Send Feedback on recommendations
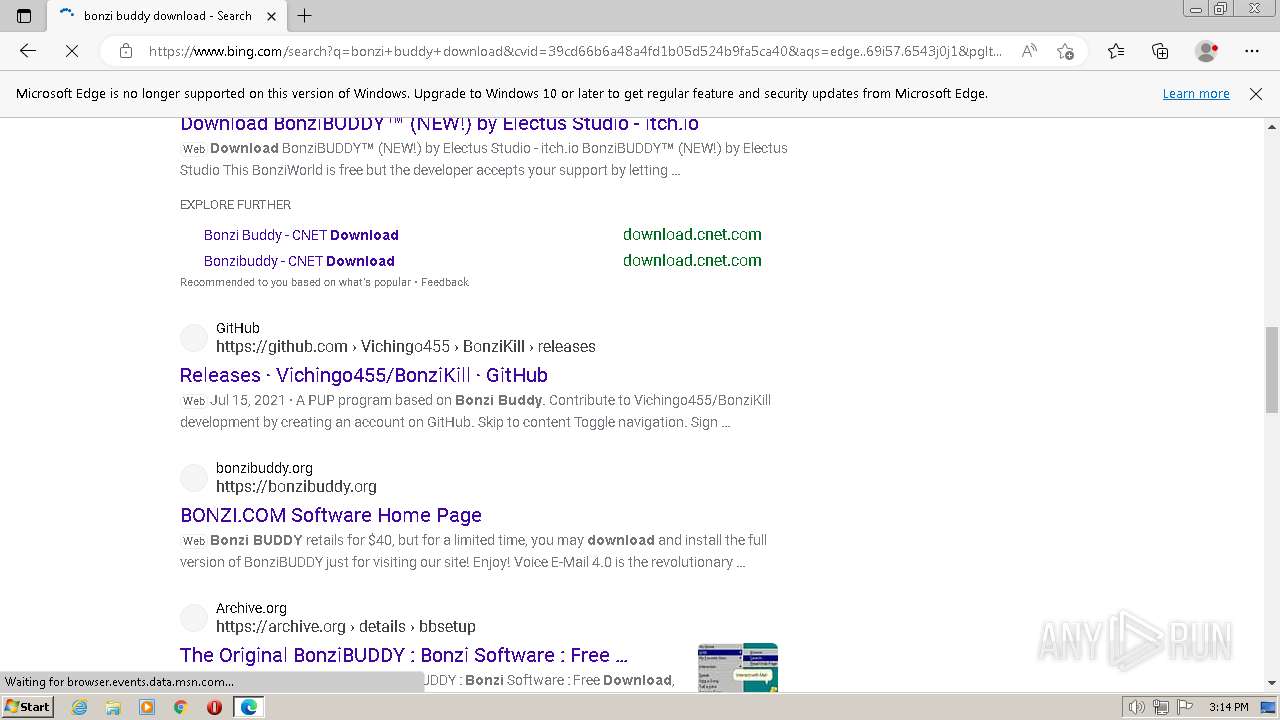 (x=445, y=282)
